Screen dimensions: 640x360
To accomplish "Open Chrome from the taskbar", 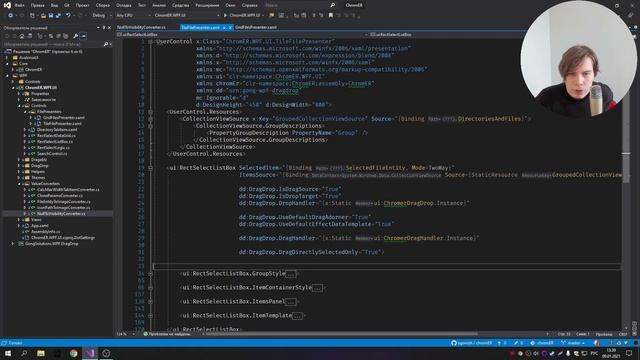I will (73, 353).
